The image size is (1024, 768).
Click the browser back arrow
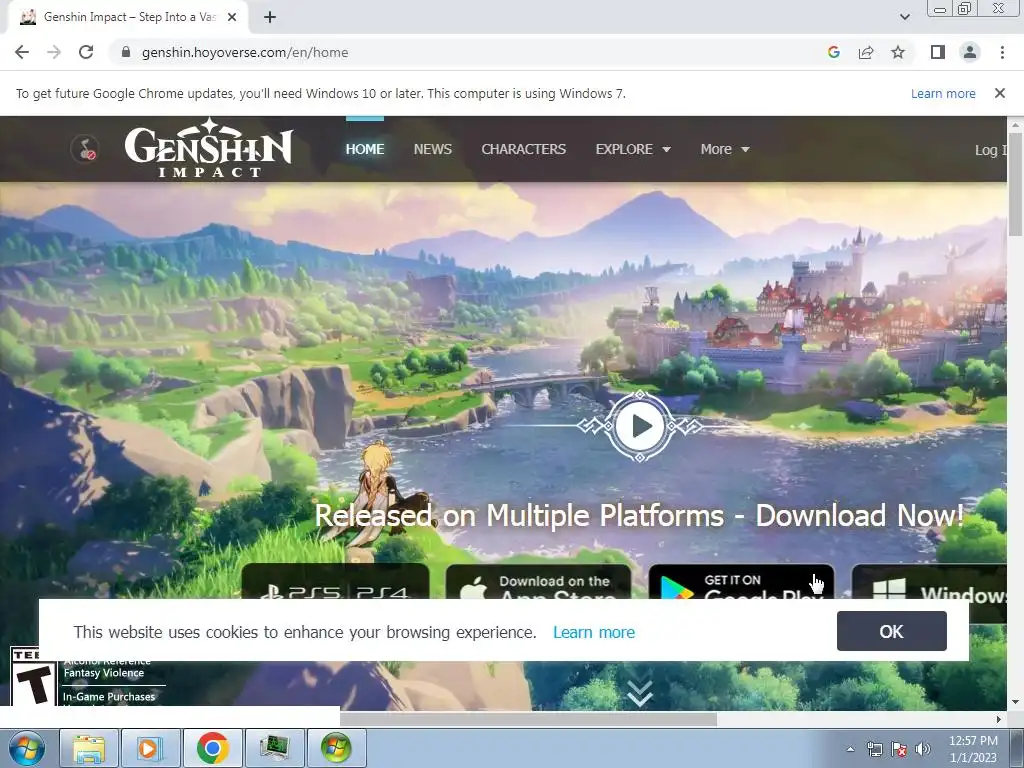click(22, 52)
